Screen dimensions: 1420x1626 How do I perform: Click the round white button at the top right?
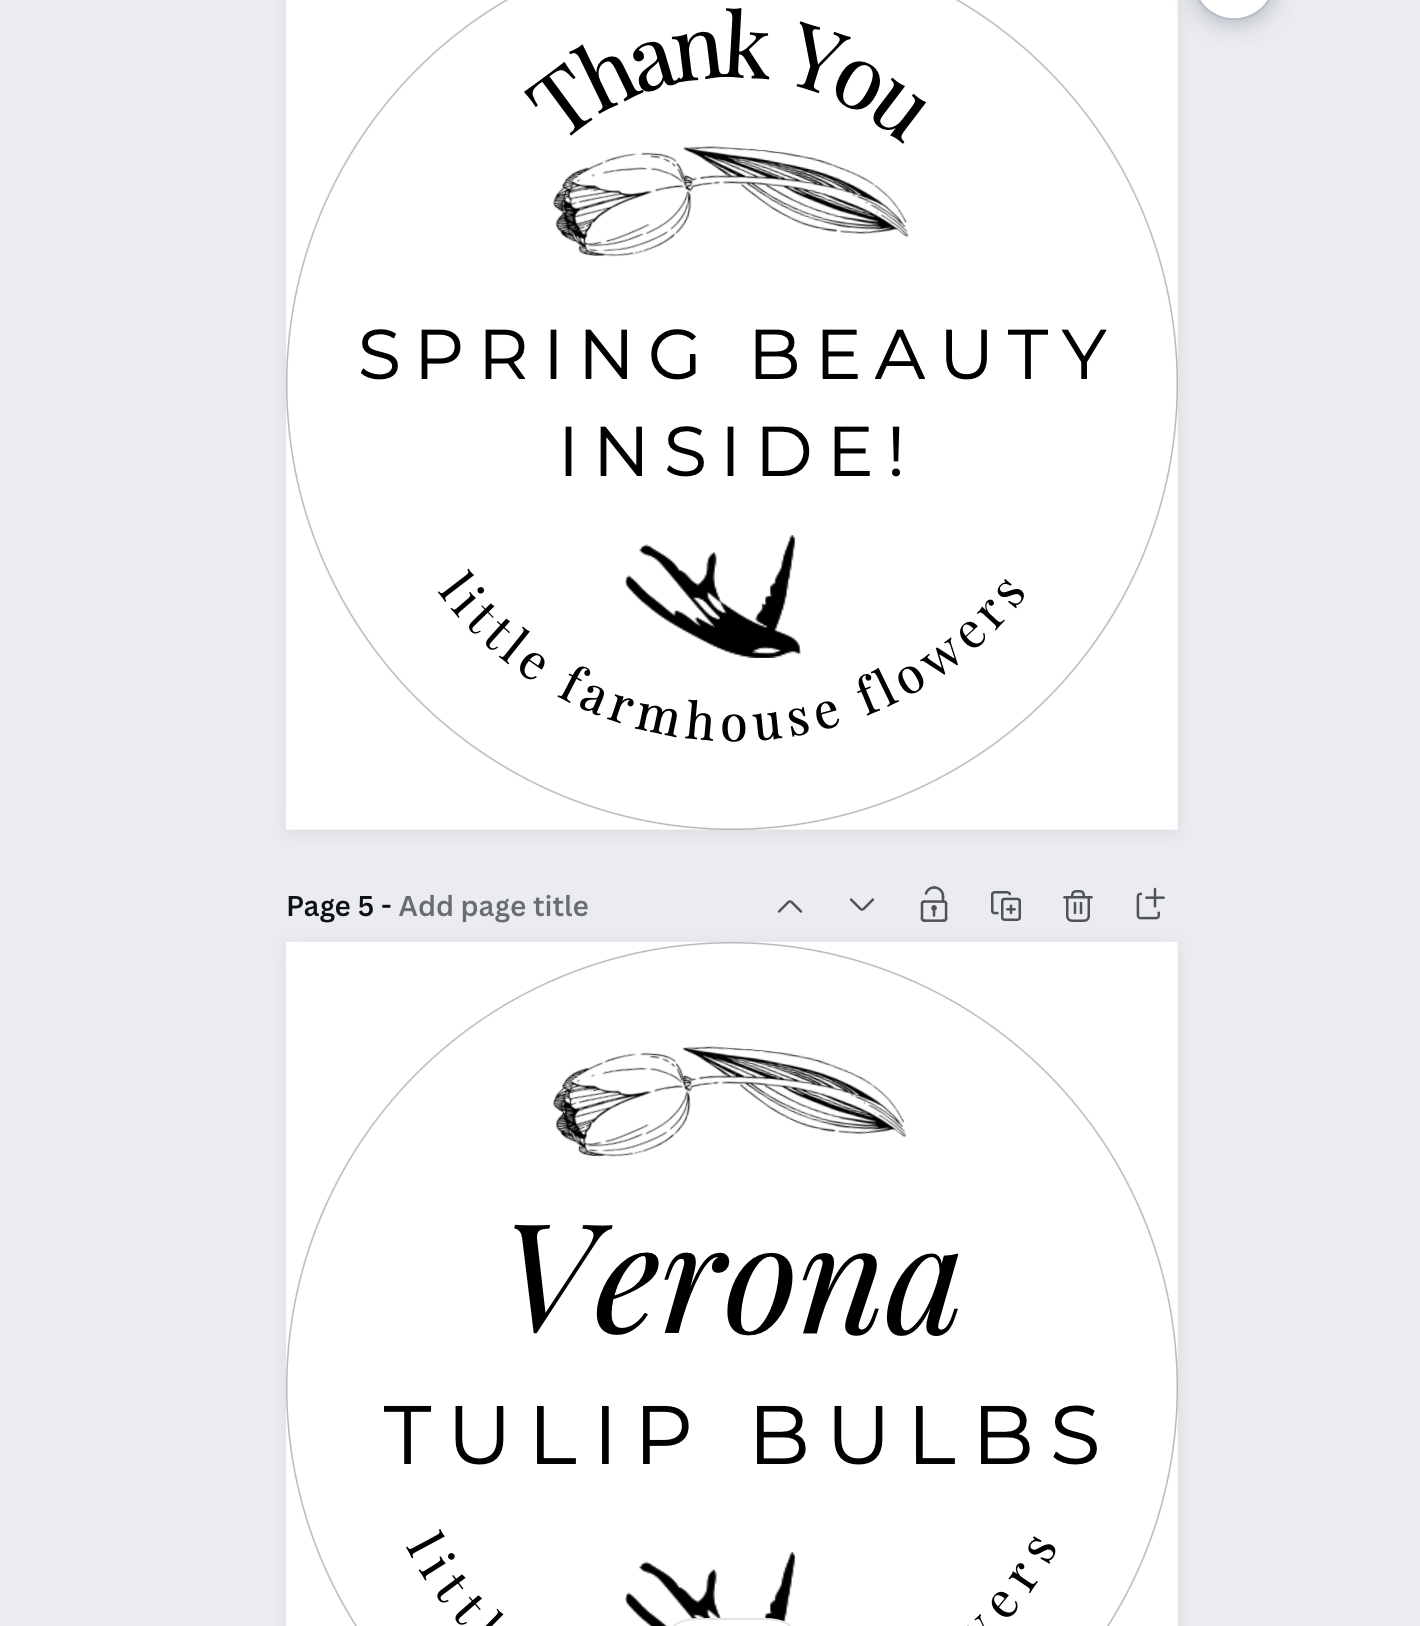click(1234, 4)
